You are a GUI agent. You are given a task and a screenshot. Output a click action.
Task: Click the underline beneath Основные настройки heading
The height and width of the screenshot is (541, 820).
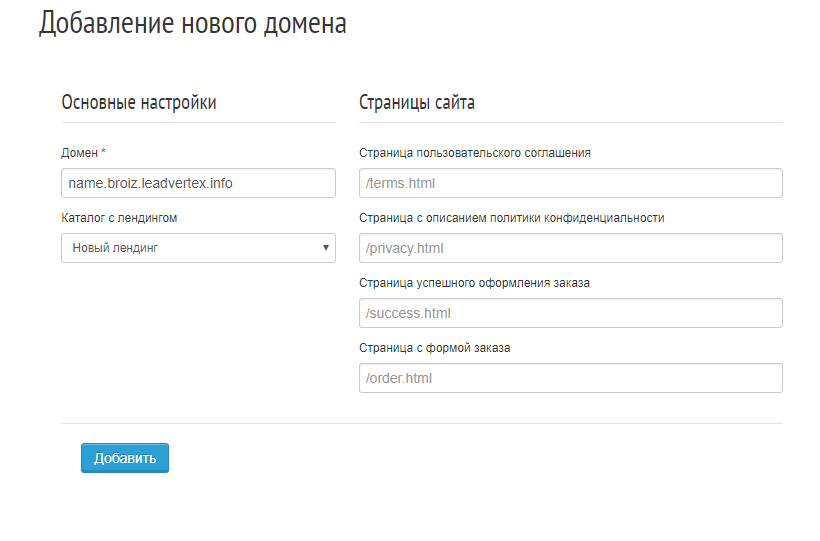point(198,122)
